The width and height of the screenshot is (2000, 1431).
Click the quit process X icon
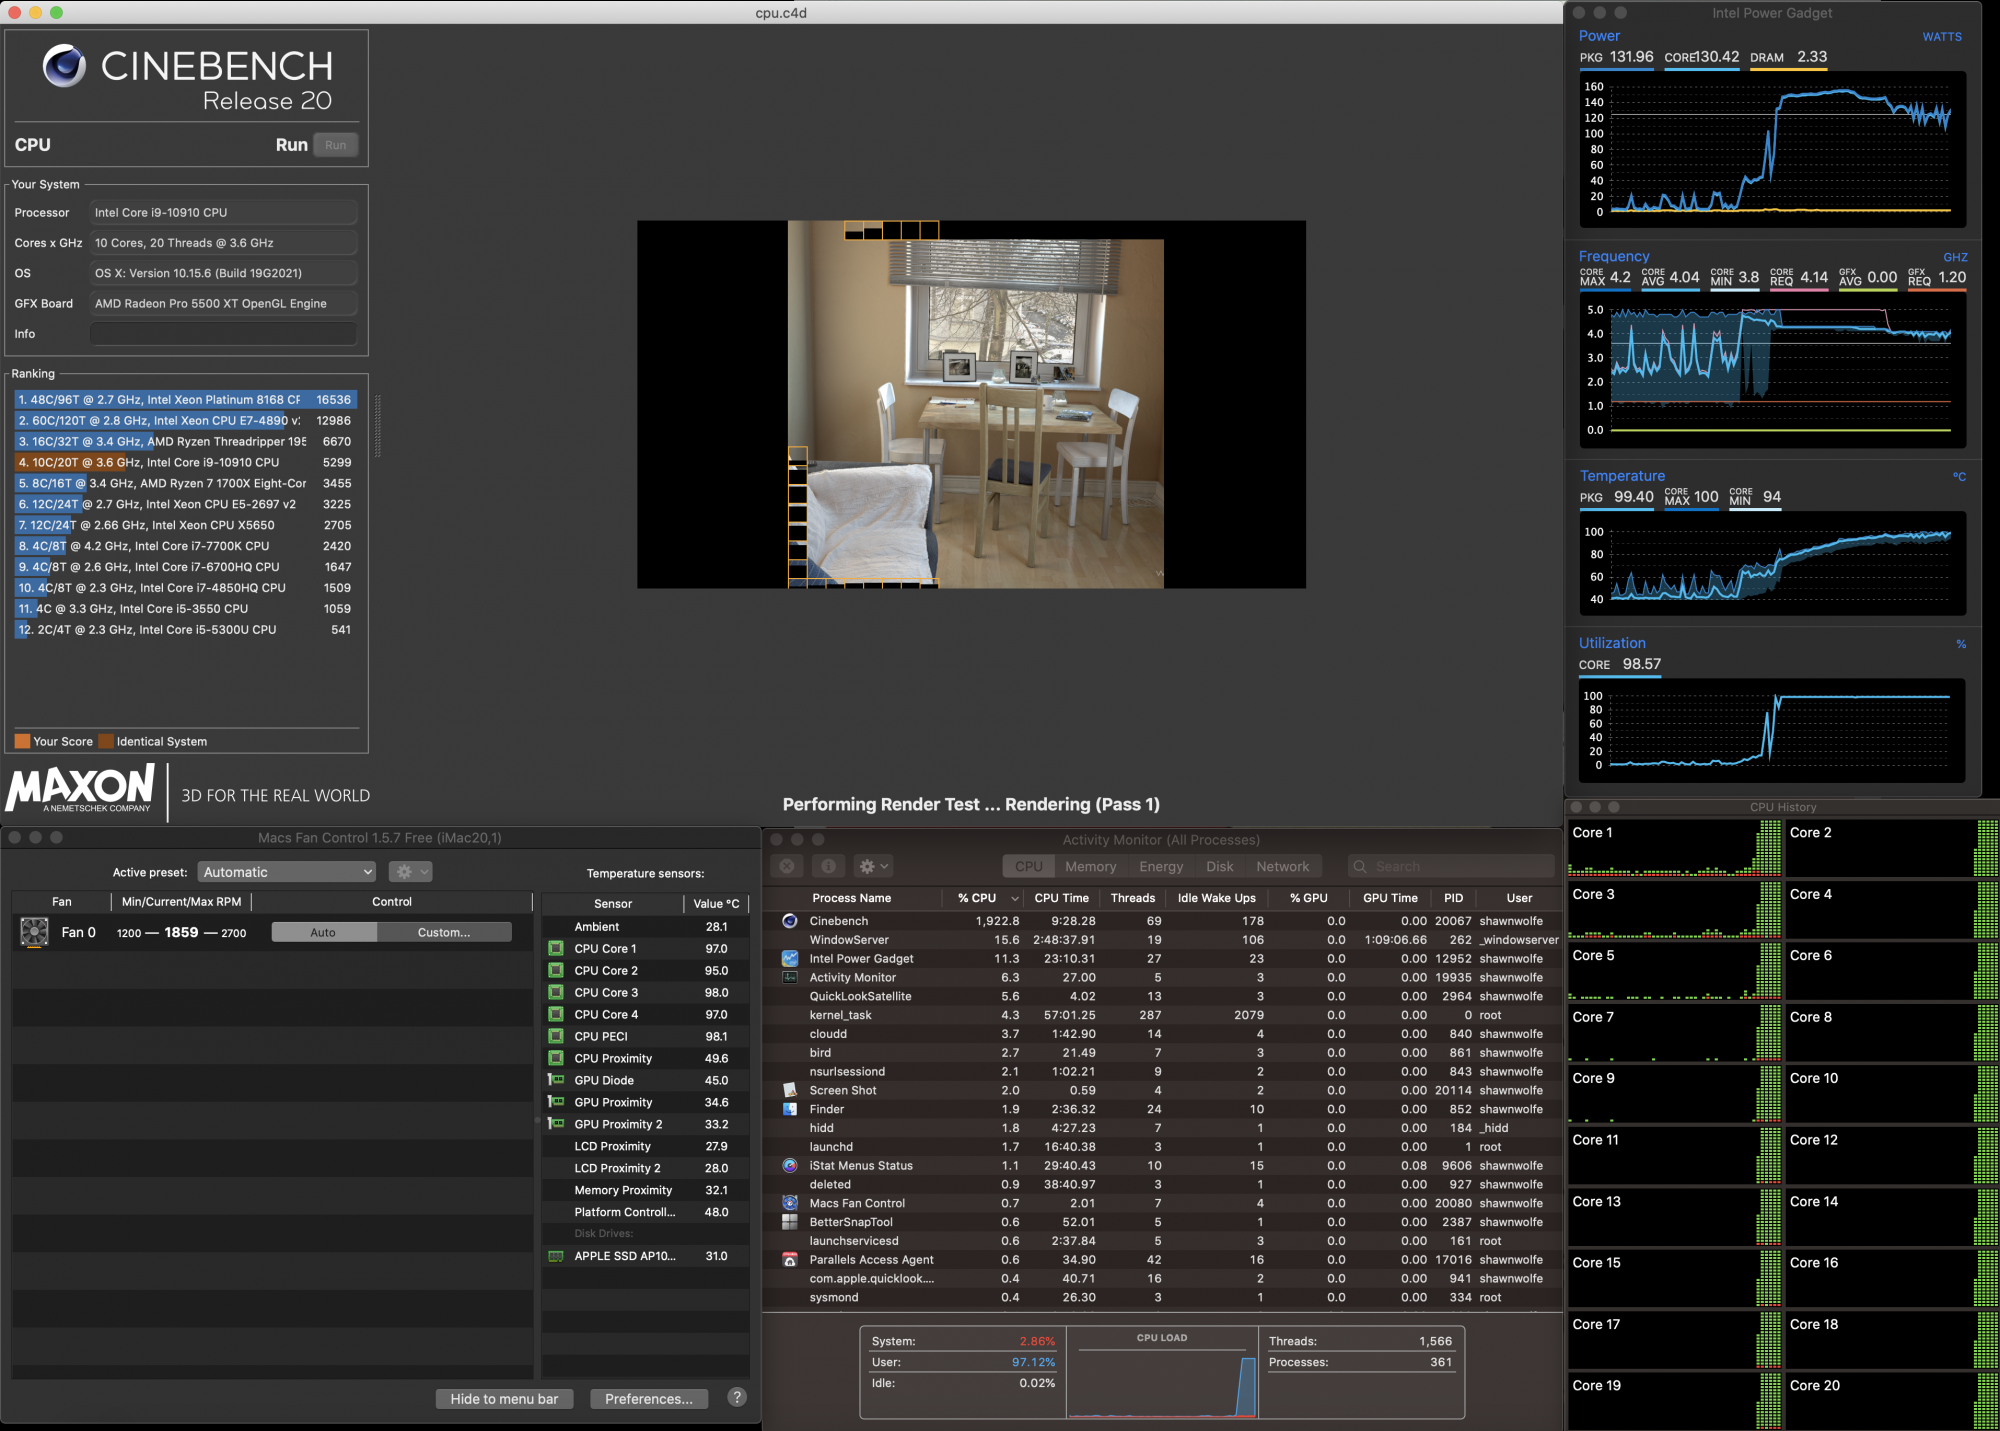[x=787, y=866]
